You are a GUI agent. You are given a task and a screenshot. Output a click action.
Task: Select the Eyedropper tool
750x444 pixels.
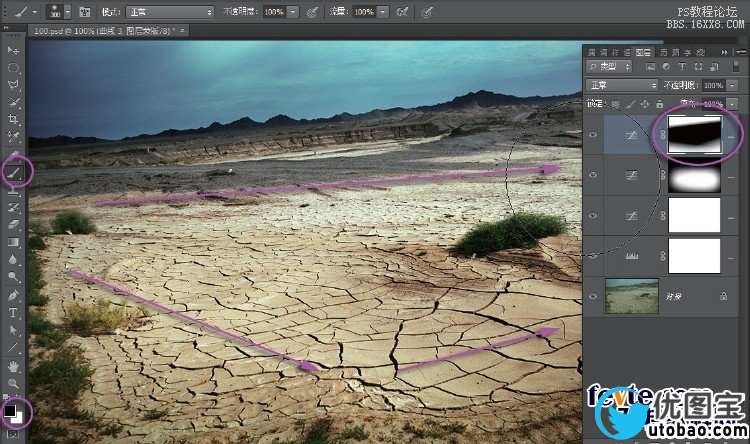click(13, 137)
